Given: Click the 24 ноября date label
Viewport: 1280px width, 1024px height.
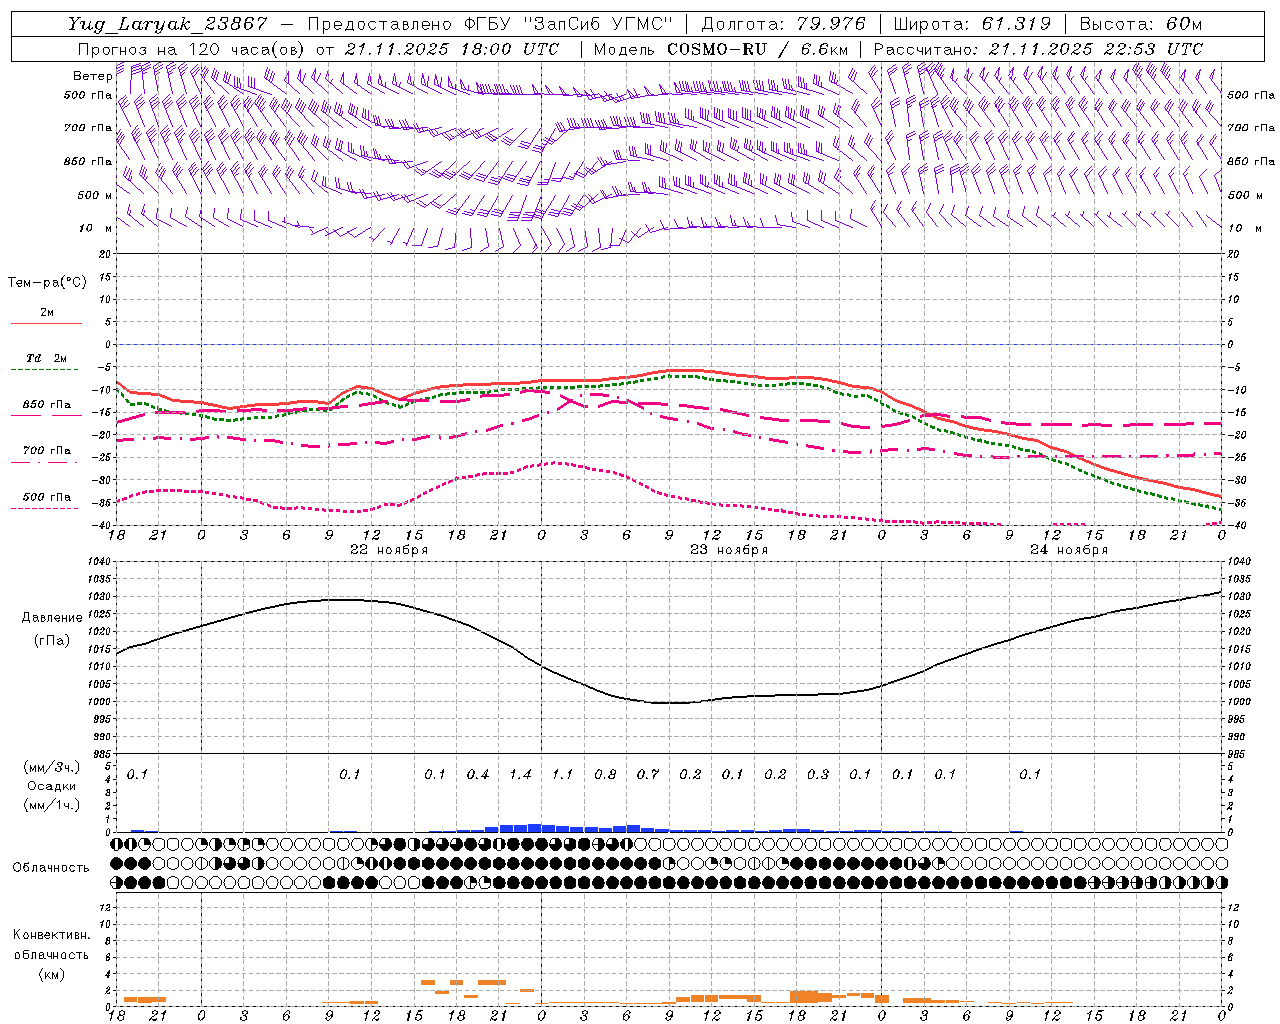Looking at the screenshot, I should coord(1069,550).
